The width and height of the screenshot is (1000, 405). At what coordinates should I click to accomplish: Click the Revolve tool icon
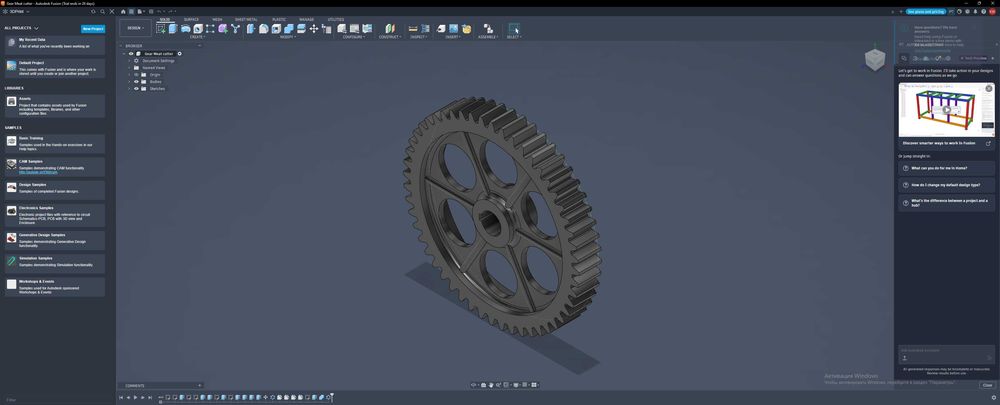tap(186, 29)
